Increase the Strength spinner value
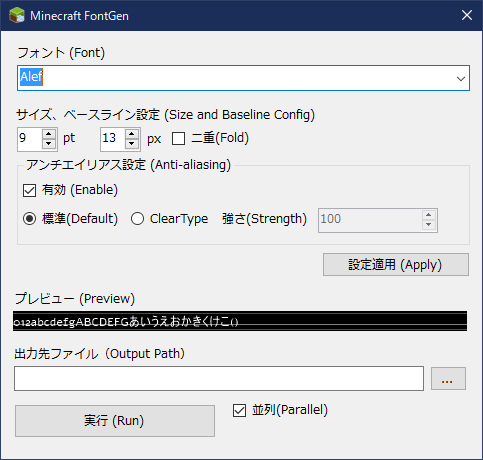This screenshot has height=460, width=483. coord(429,215)
